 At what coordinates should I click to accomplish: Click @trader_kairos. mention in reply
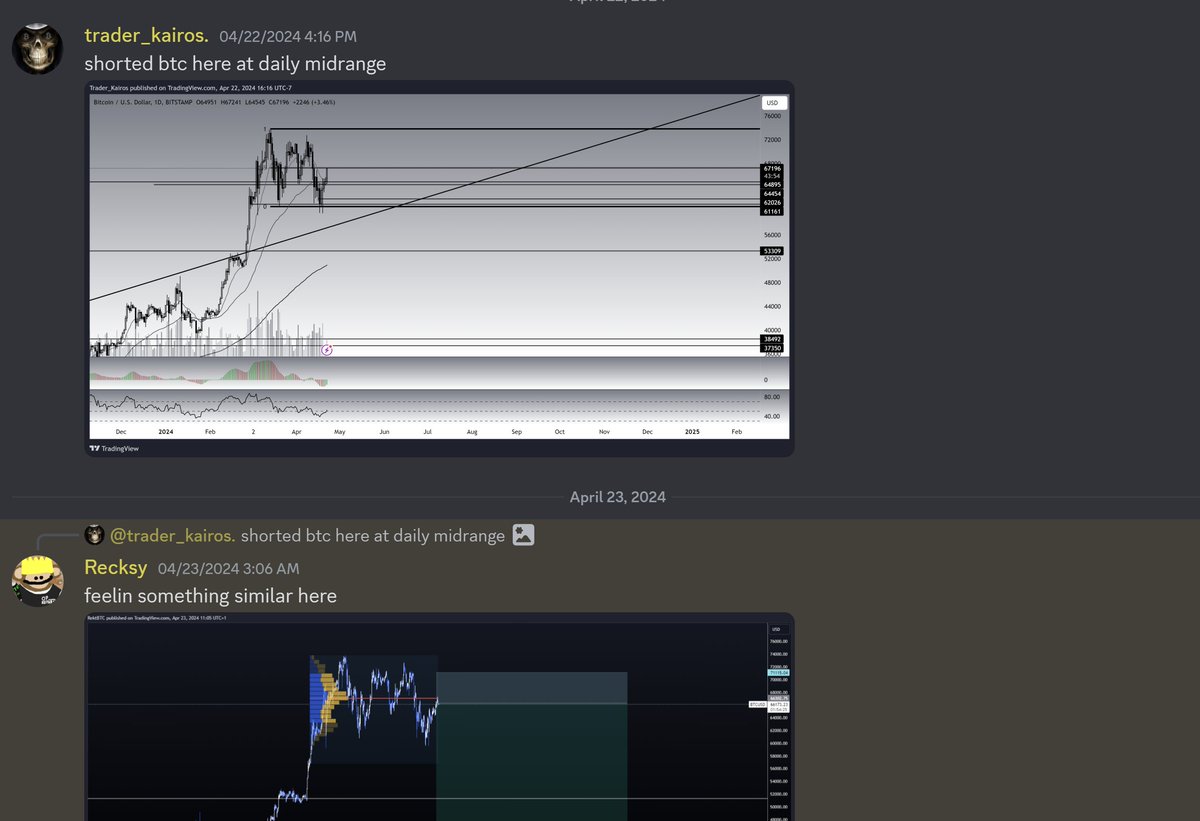(x=172, y=535)
